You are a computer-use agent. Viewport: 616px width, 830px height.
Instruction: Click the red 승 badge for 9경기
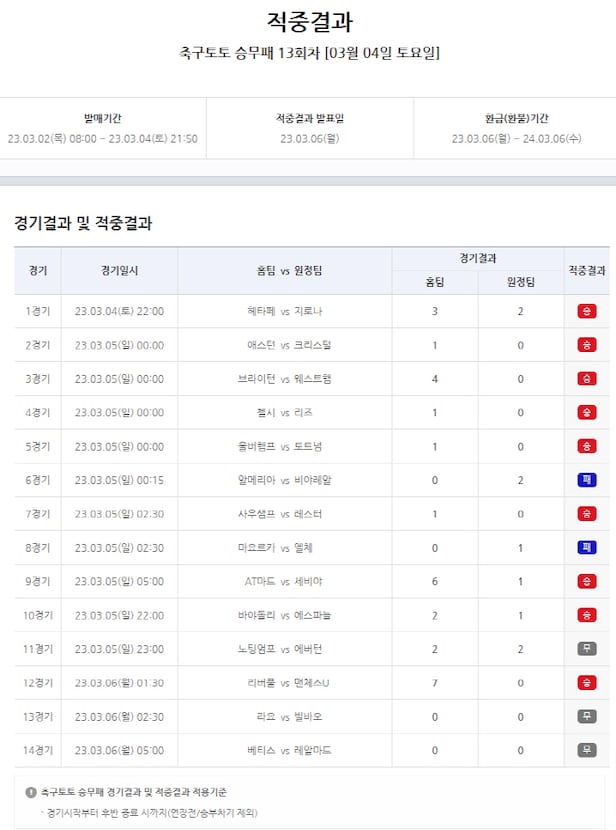coord(586,581)
